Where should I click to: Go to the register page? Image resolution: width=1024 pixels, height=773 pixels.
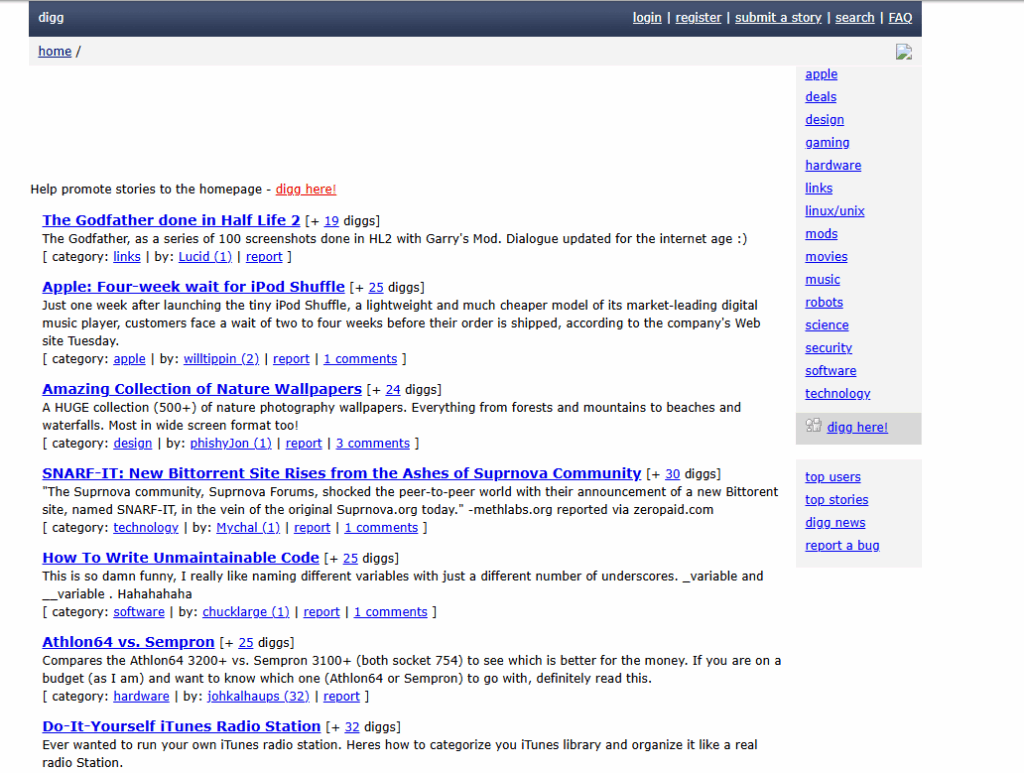(698, 18)
